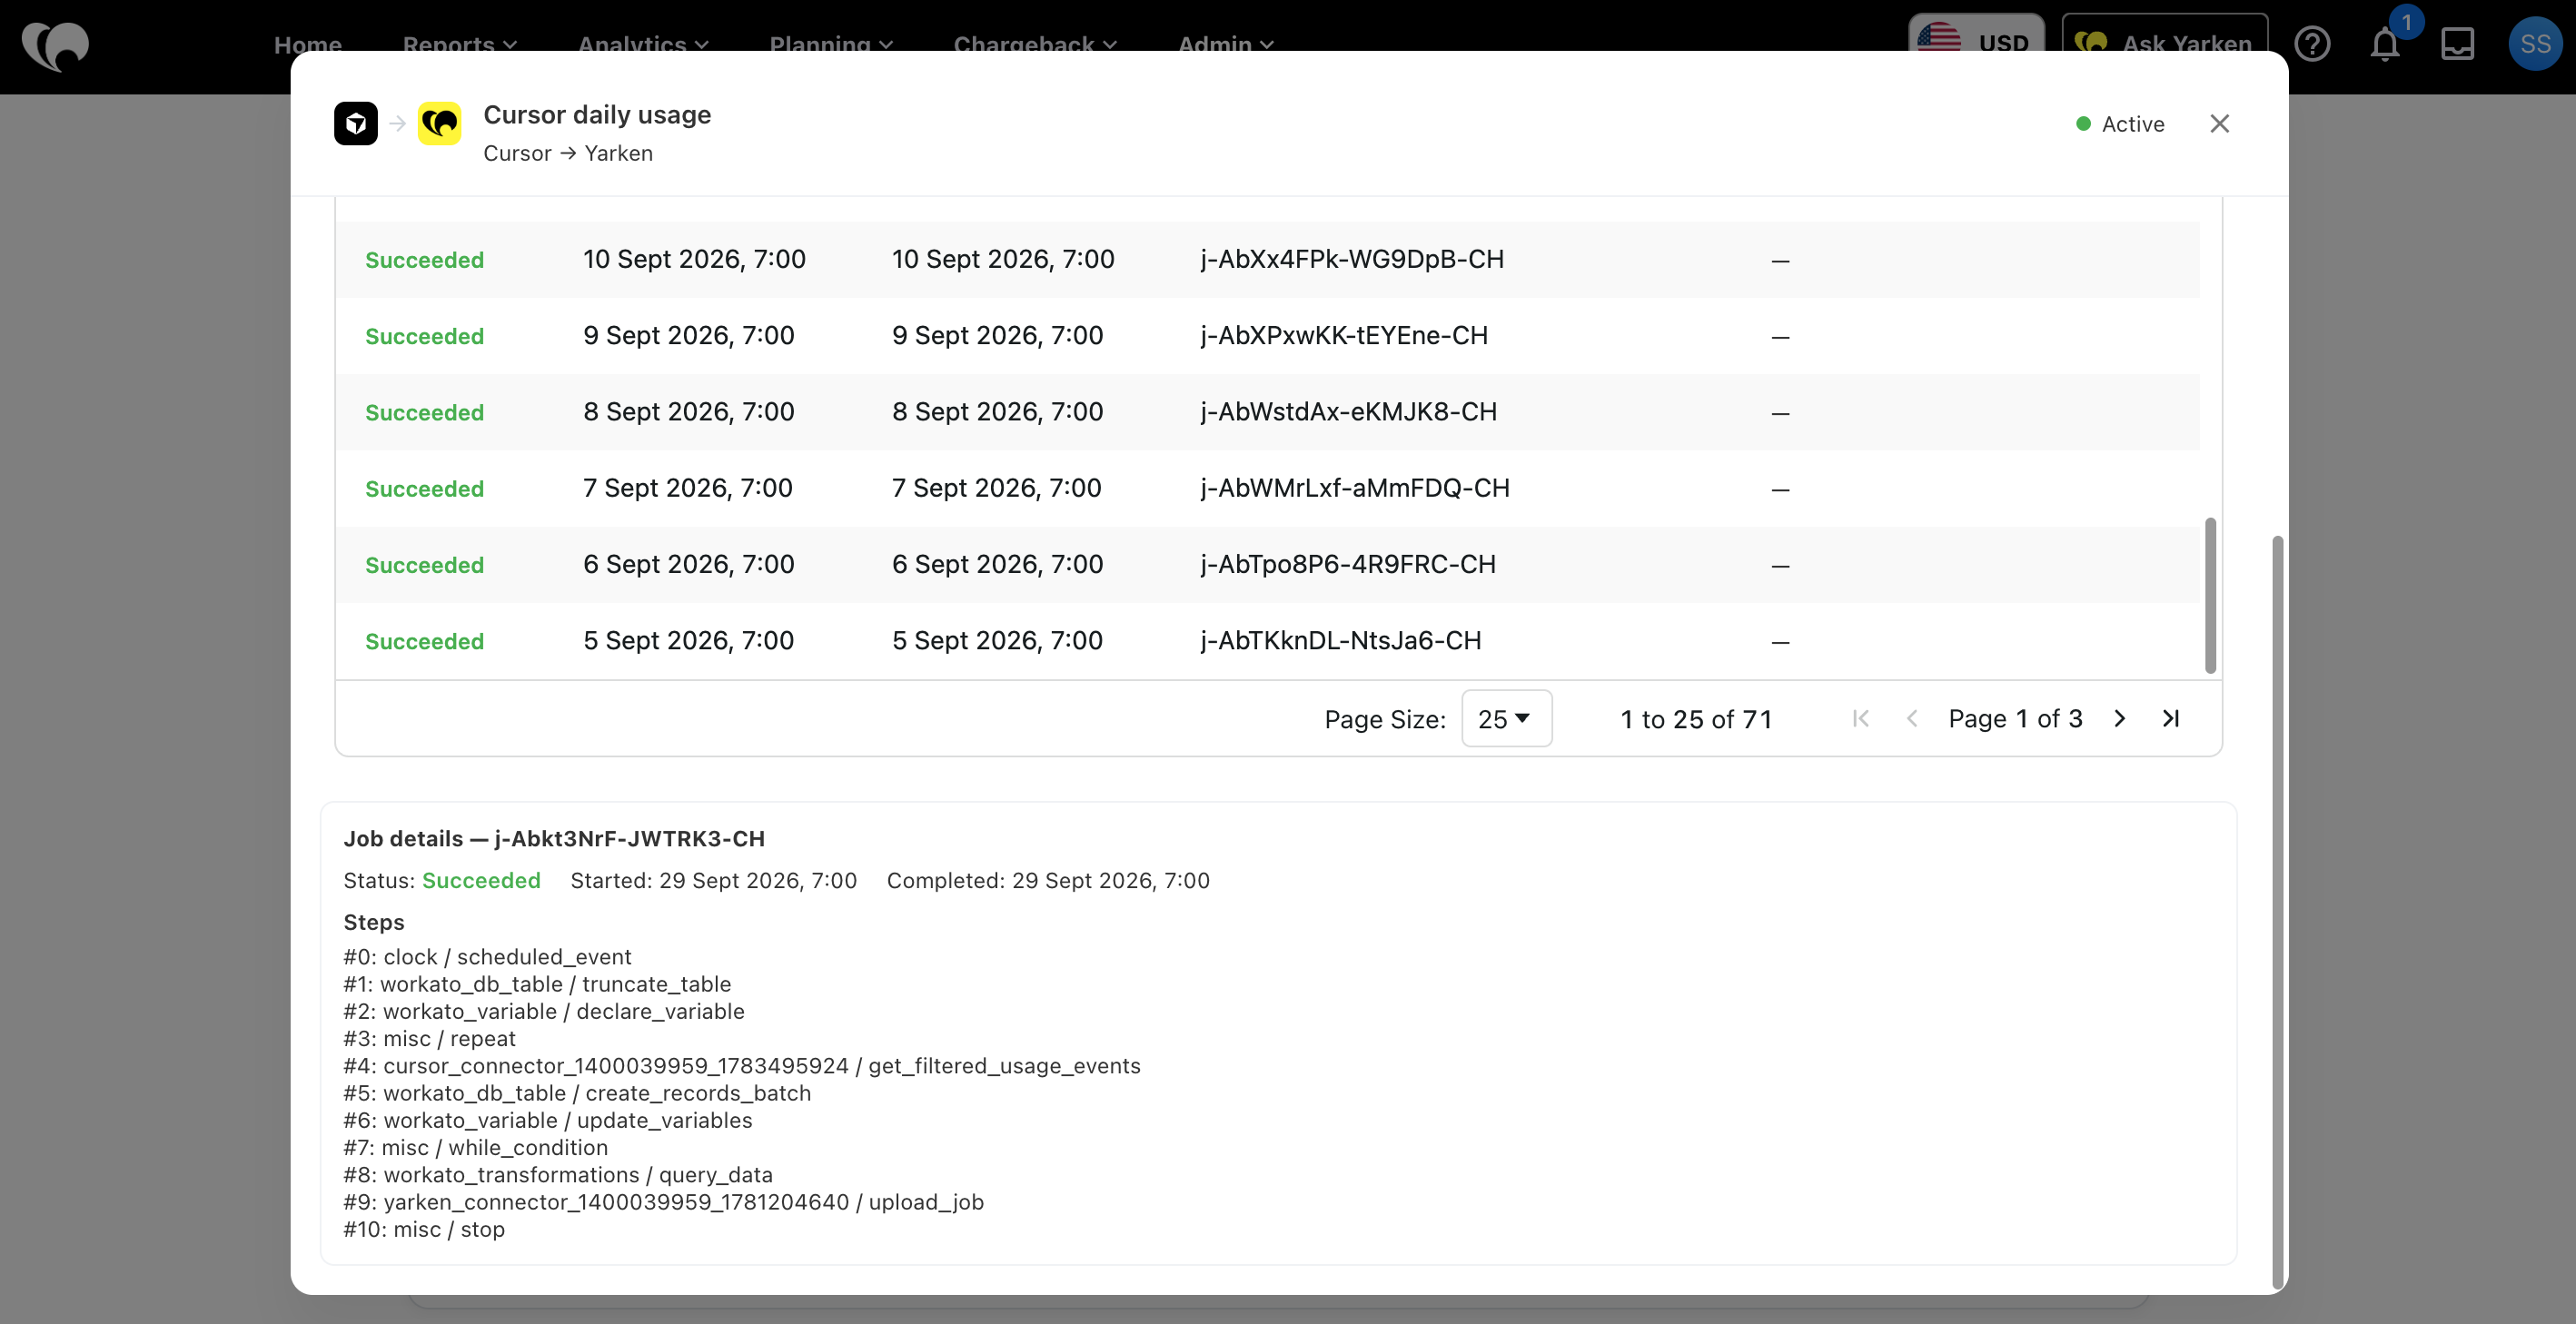Go to the previous page of jobs
2576x1324 pixels.
(1912, 719)
